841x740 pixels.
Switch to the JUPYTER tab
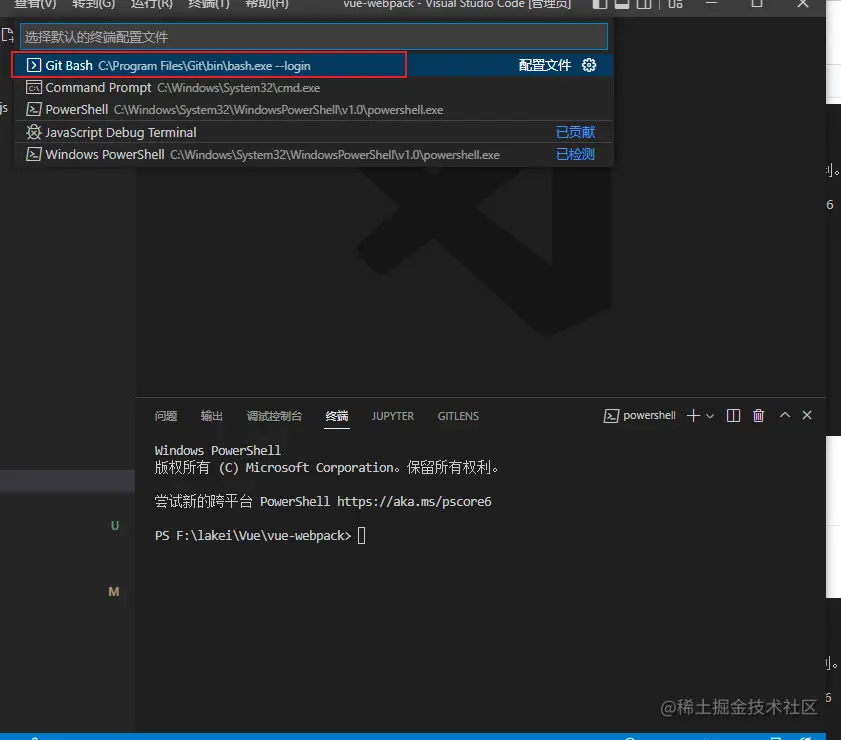point(393,416)
